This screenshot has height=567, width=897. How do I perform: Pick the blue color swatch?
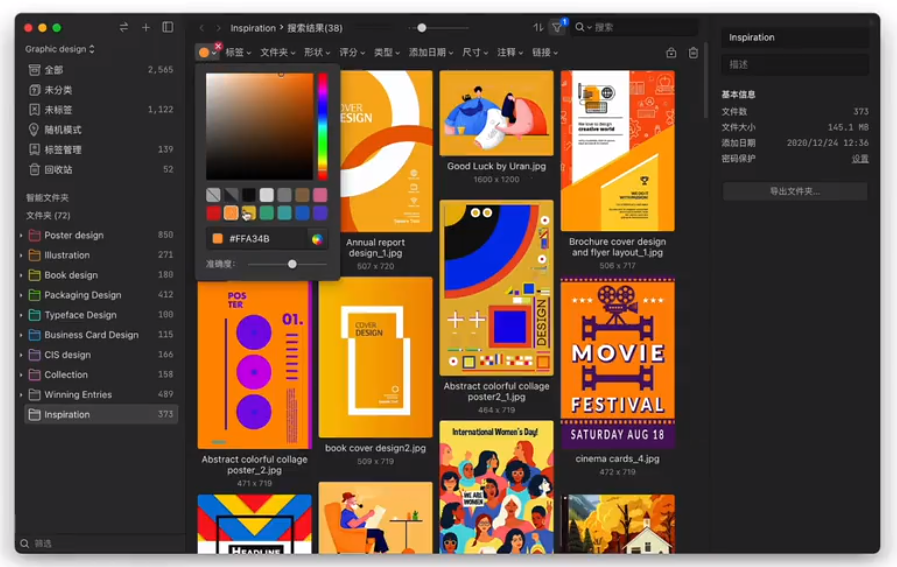(303, 213)
